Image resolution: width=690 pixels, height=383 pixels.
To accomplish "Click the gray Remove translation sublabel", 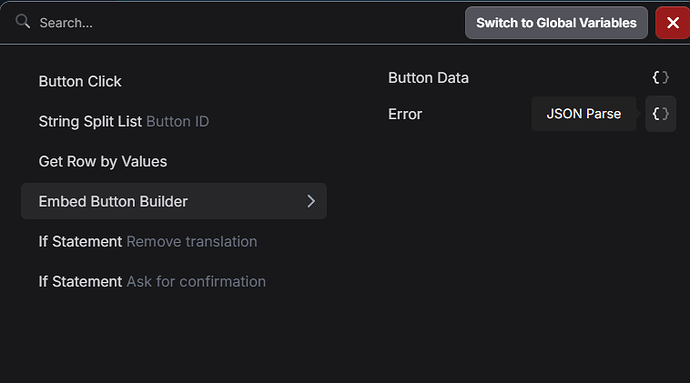I will tap(192, 242).
